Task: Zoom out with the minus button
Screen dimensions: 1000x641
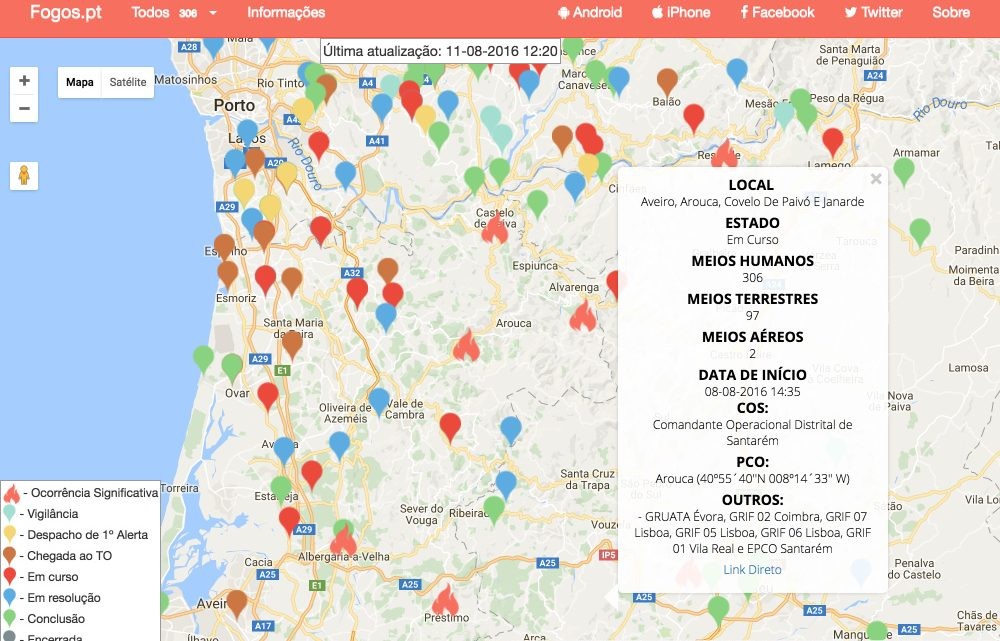Action: pos(24,108)
